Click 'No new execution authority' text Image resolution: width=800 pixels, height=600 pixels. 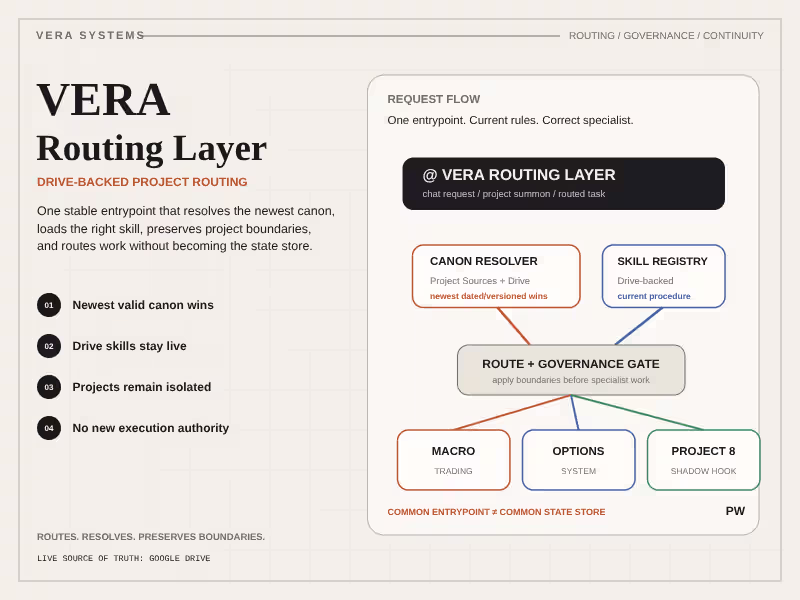[x=151, y=428]
